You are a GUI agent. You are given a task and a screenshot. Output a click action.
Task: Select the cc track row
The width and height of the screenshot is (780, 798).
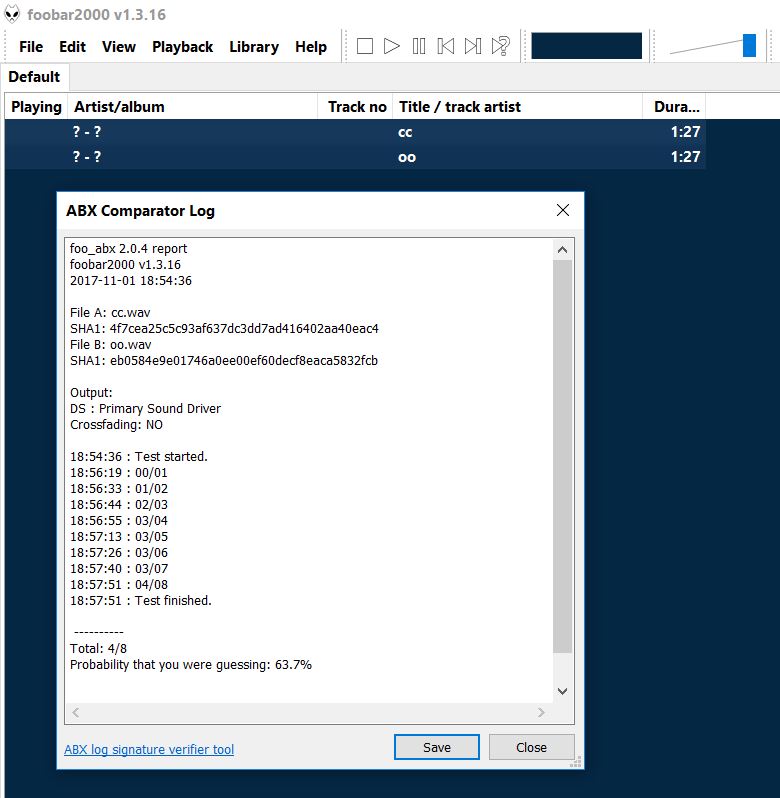click(x=355, y=132)
